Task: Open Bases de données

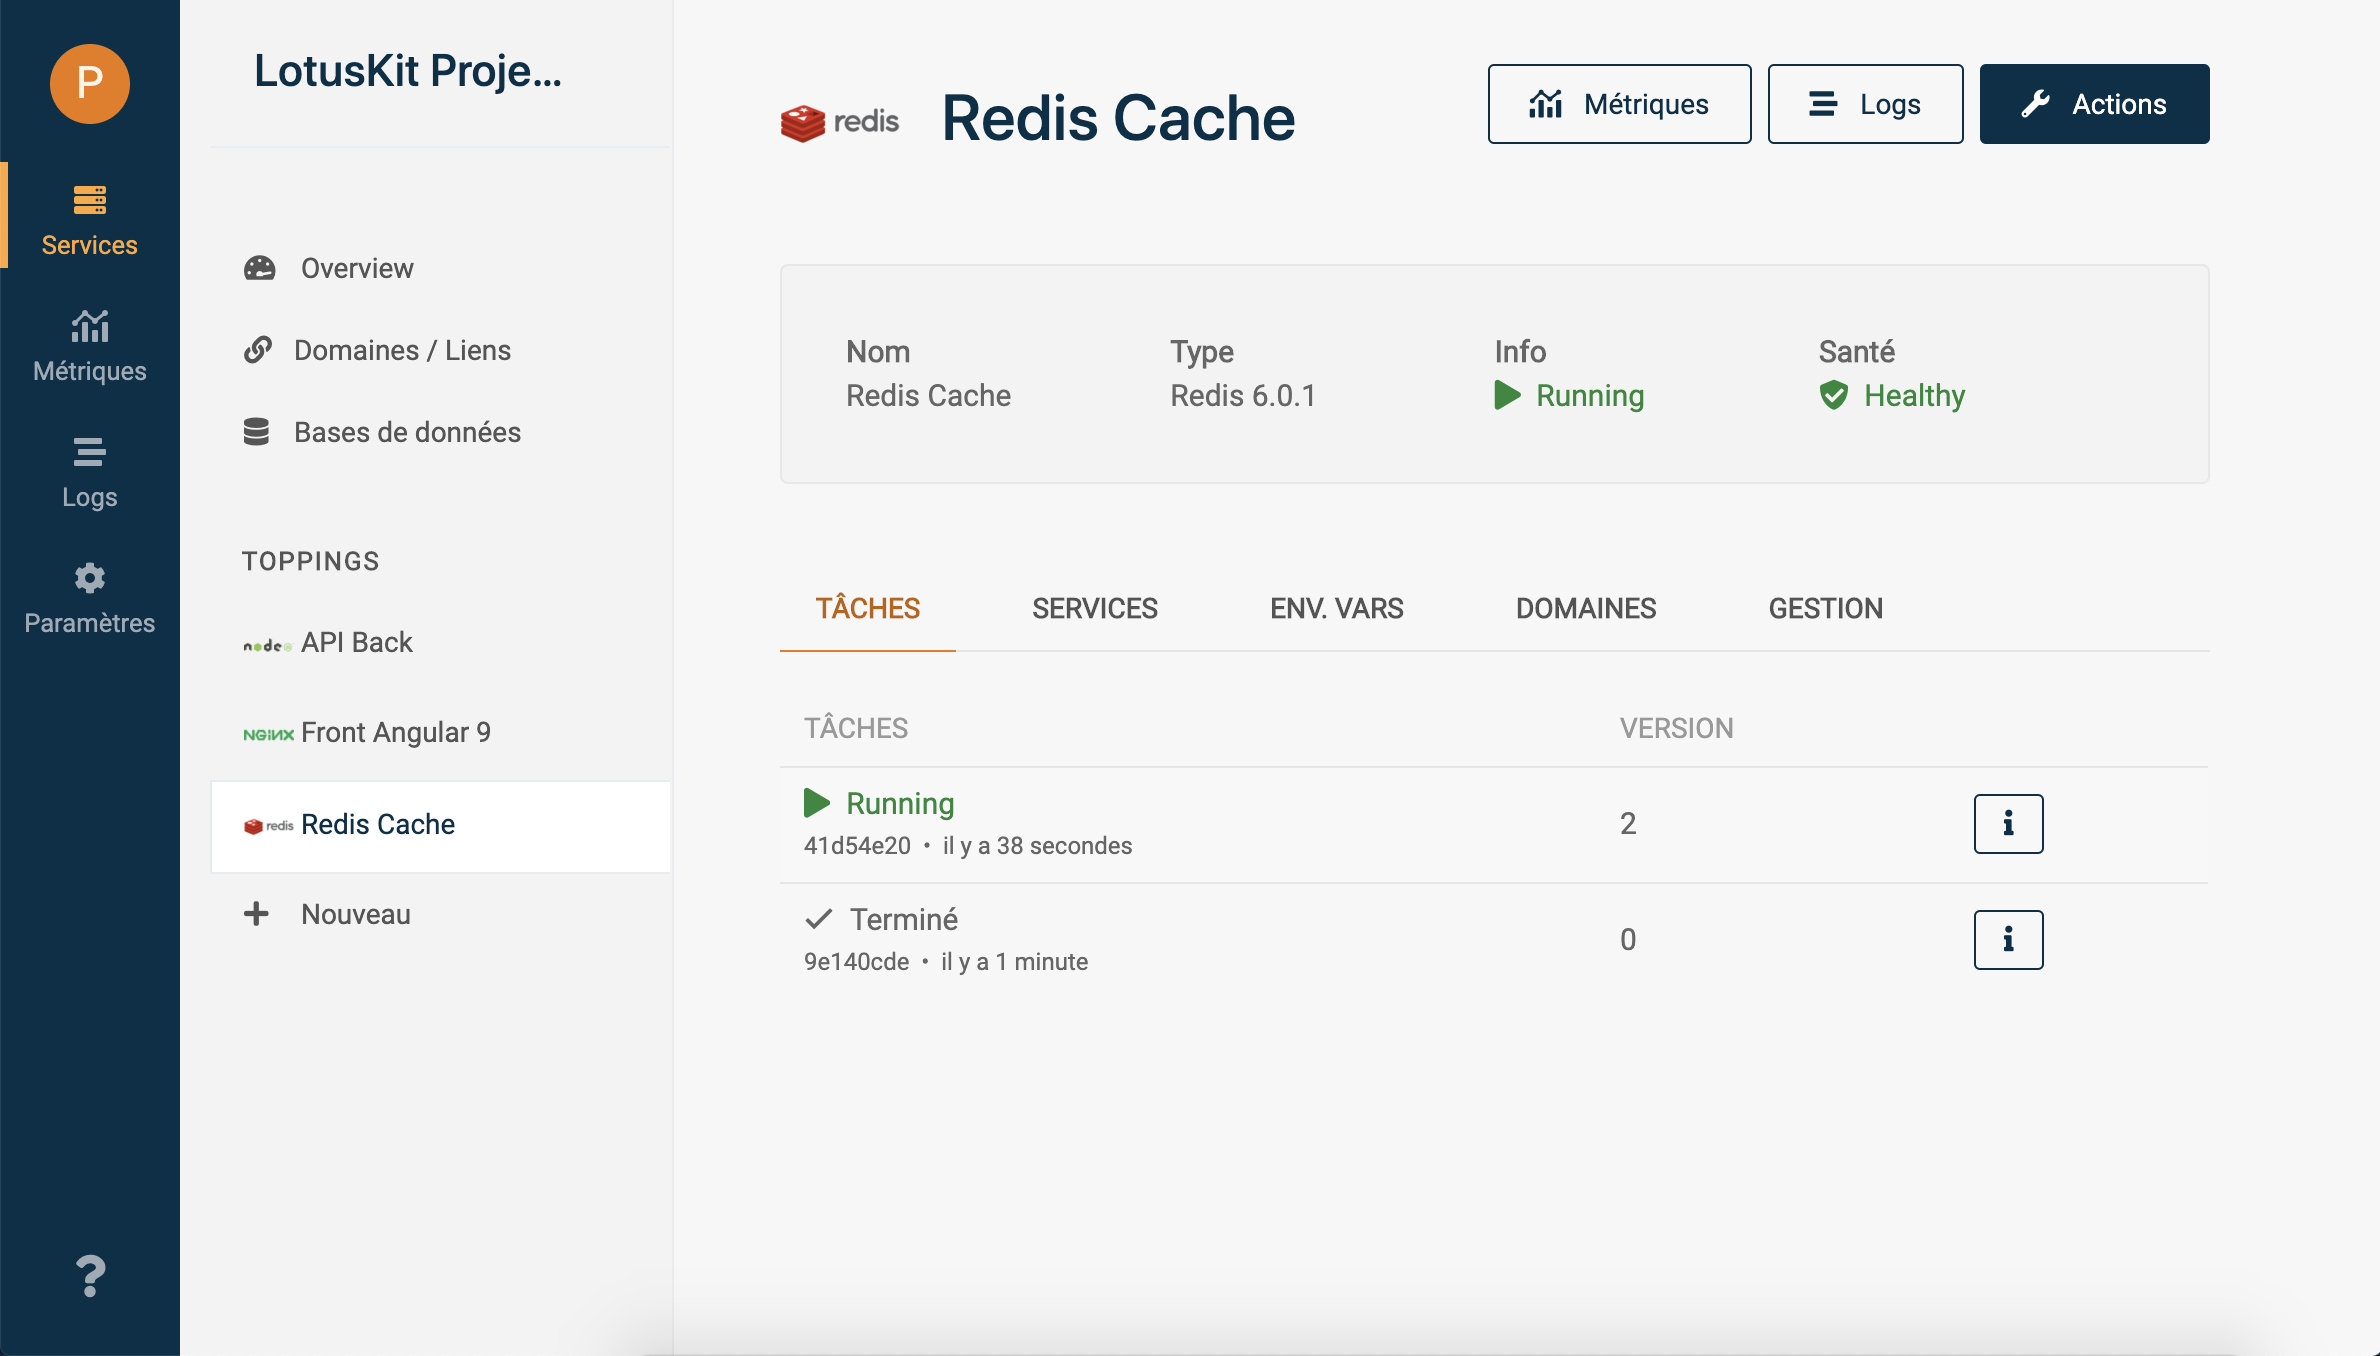Action: [x=406, y=432]
